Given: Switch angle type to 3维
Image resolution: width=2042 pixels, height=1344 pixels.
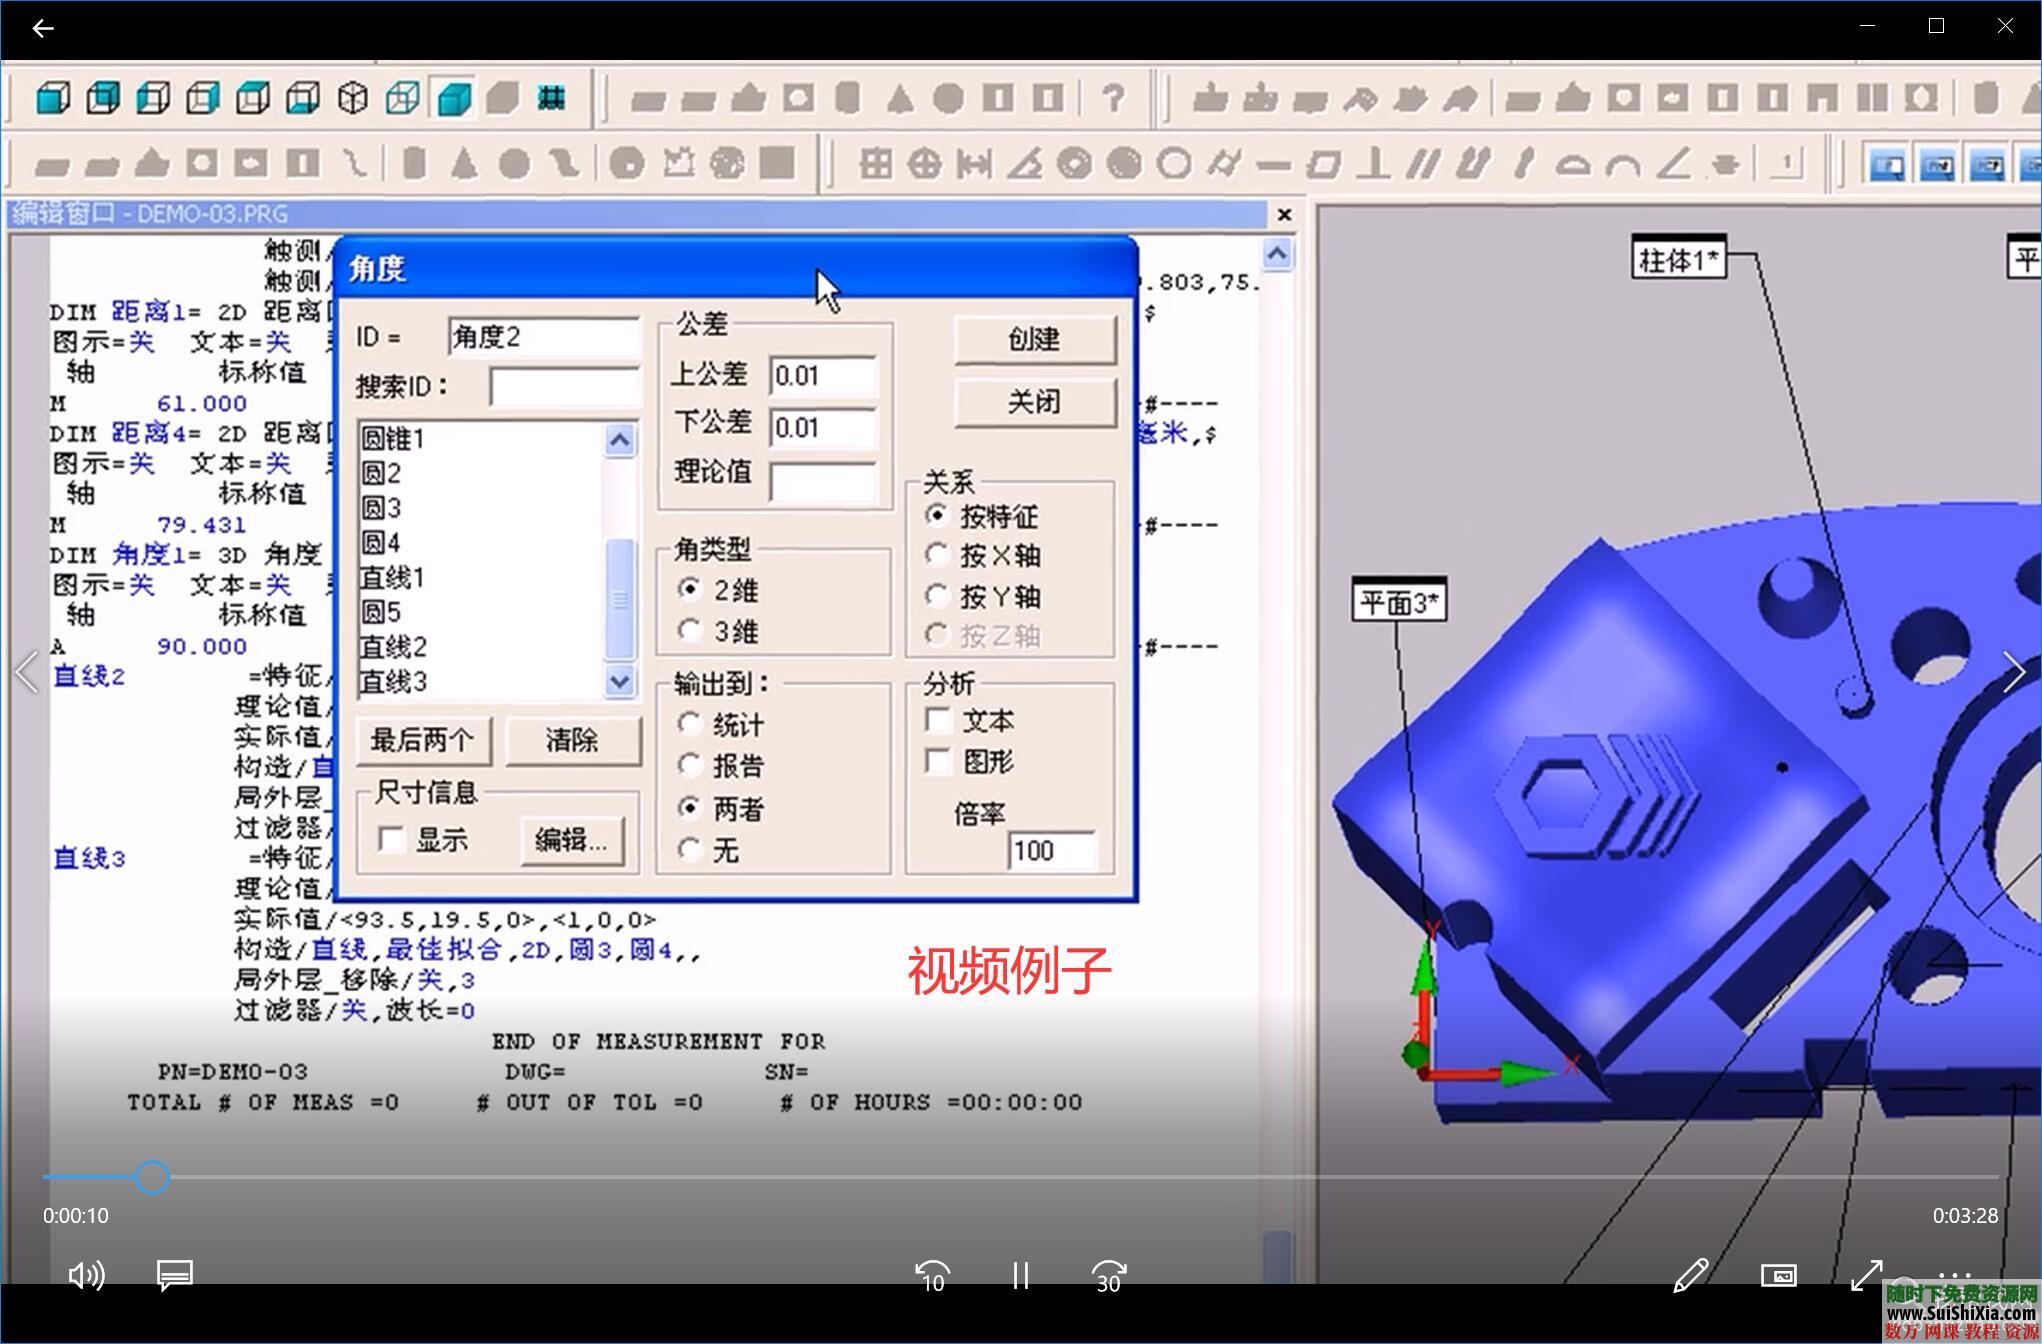Looking at the screenshot, I should (x=690, y=630).
